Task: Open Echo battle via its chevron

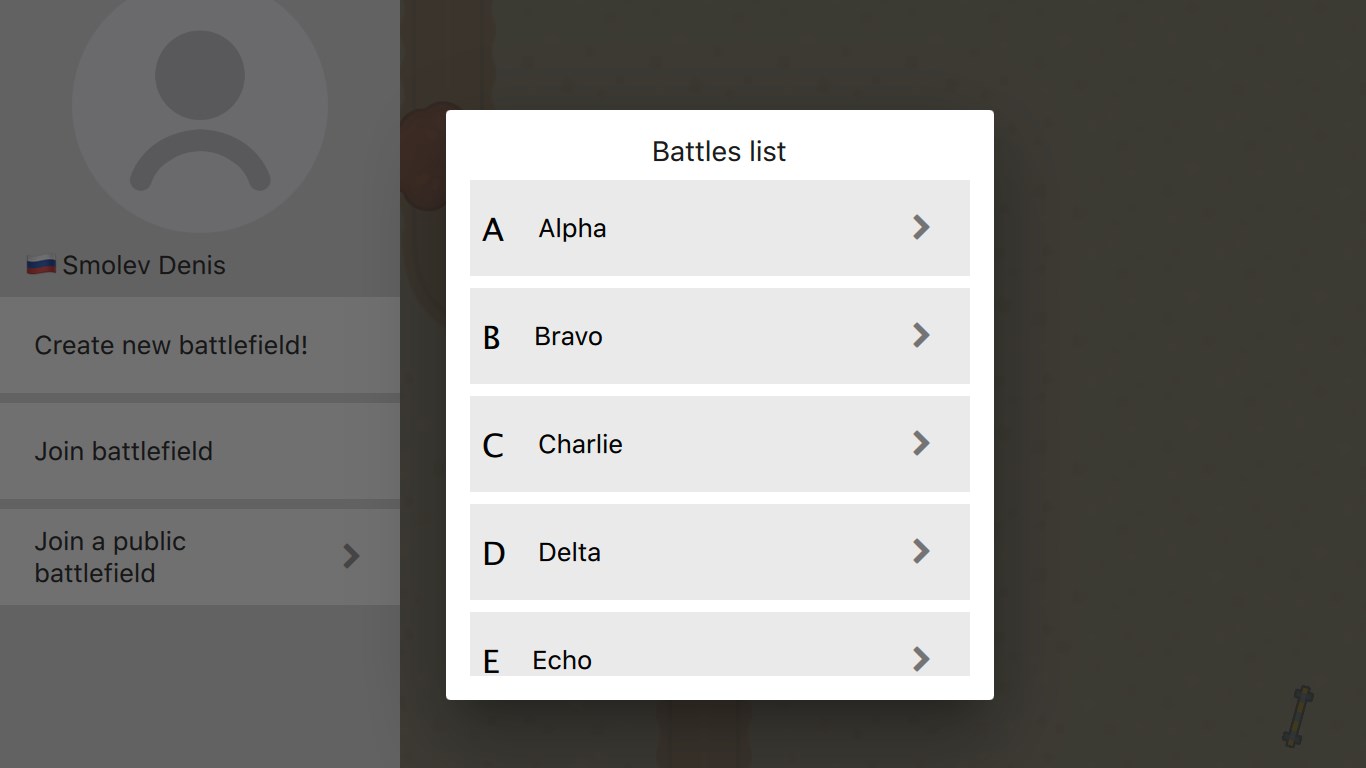Action: click(x=921, y=659)
